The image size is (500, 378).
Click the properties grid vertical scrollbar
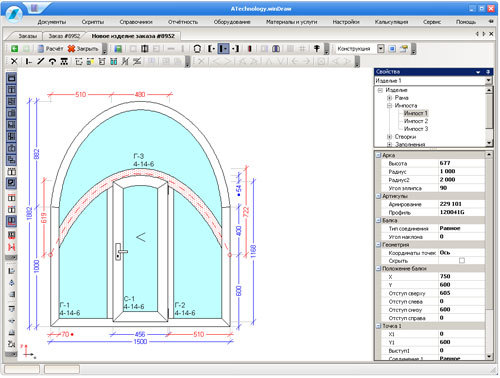(489, 255)
